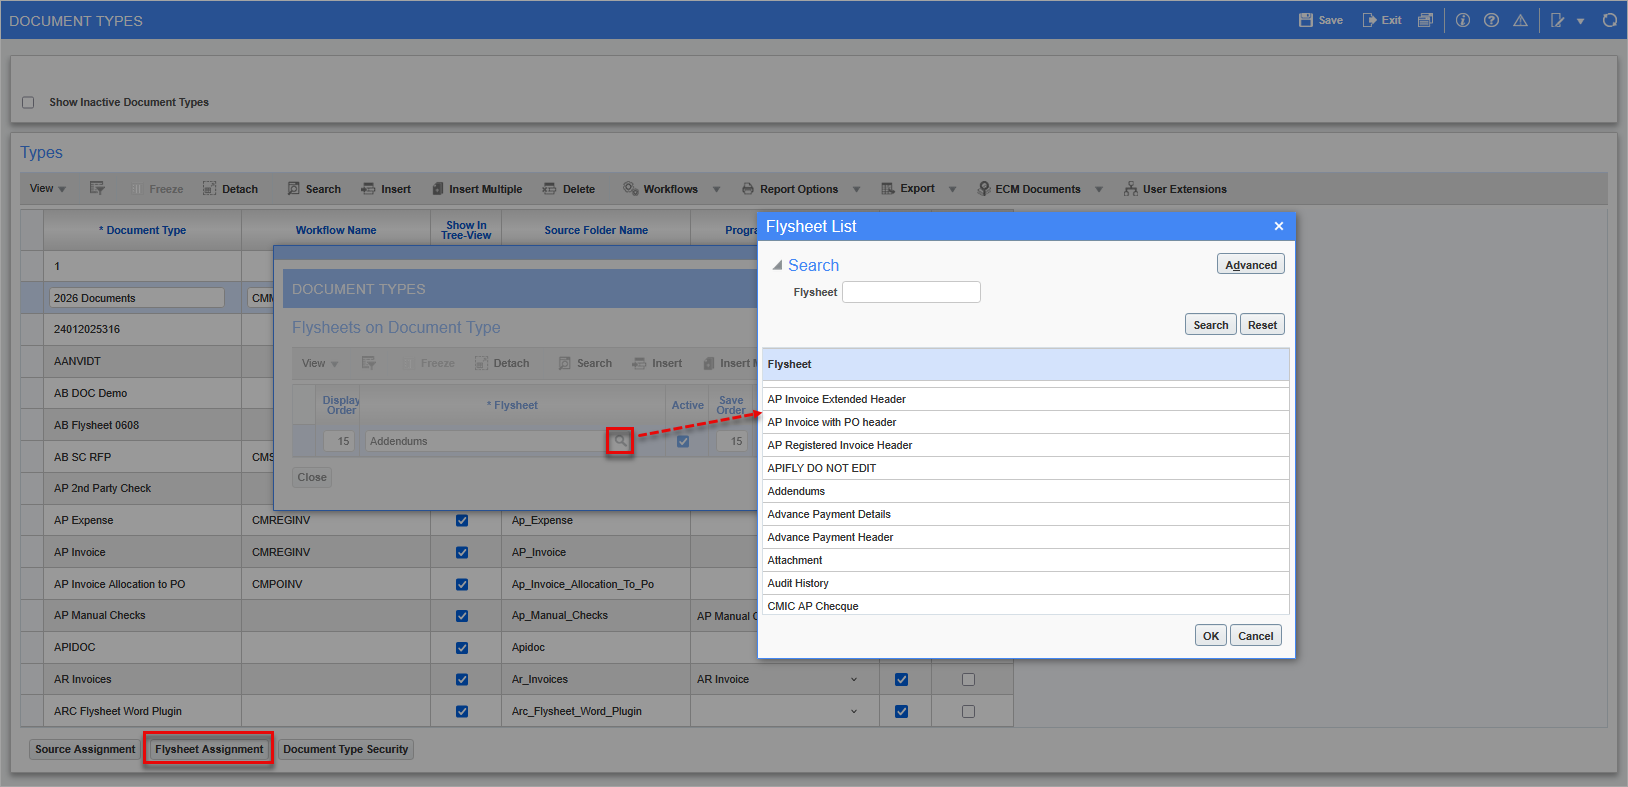Open the information circle icon in the header
The image size is (1628, 787).
[1462, 20]
